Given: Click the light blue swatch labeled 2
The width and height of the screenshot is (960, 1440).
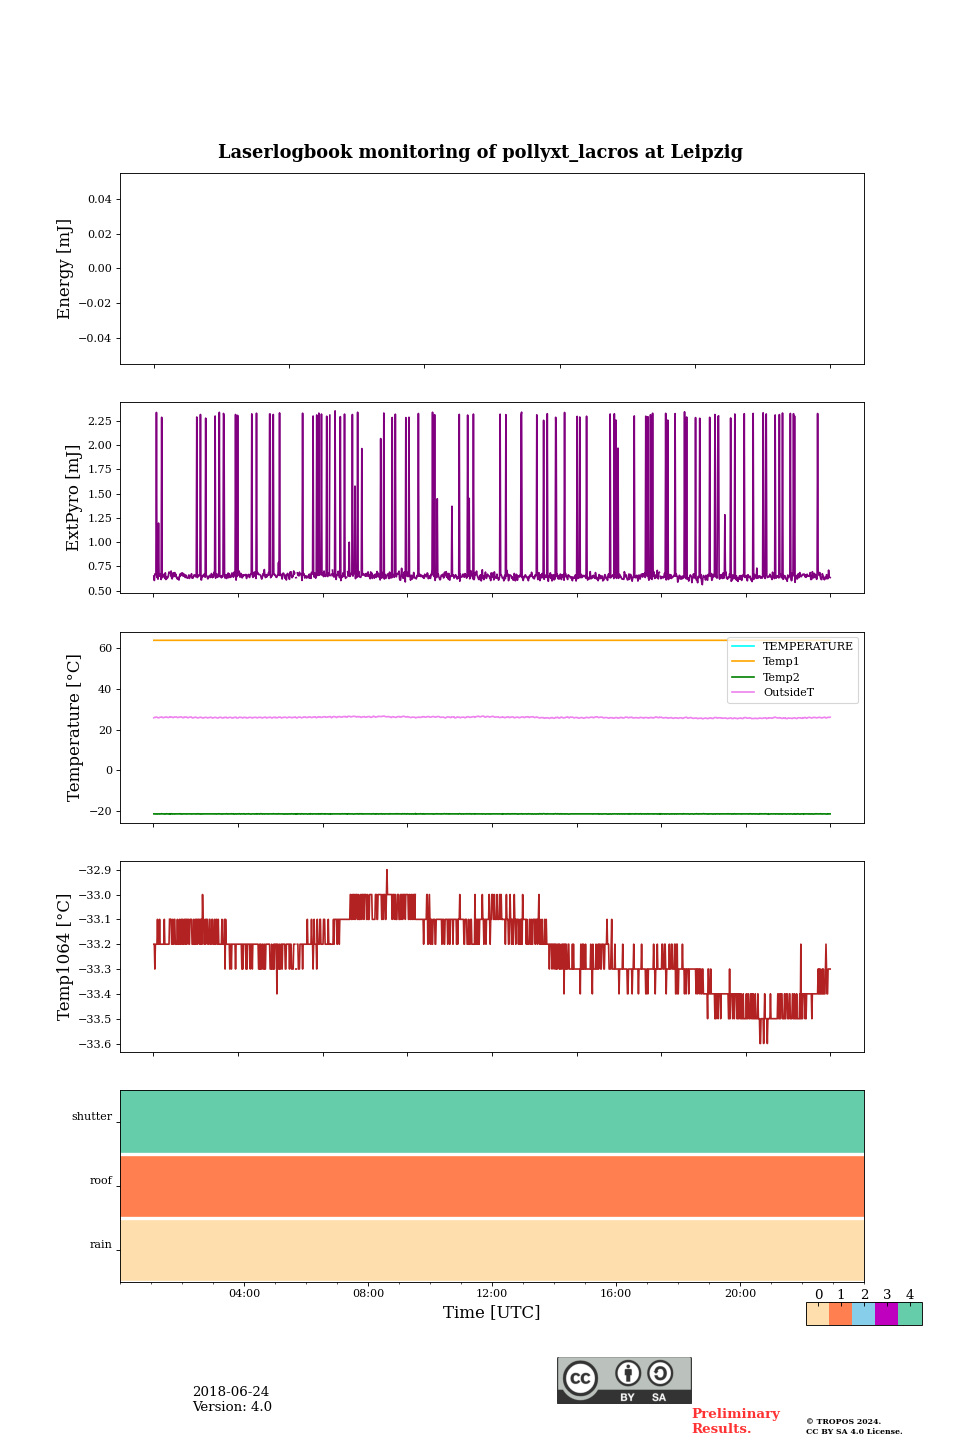Looking at the screenshot, I should pos(863,1314).
